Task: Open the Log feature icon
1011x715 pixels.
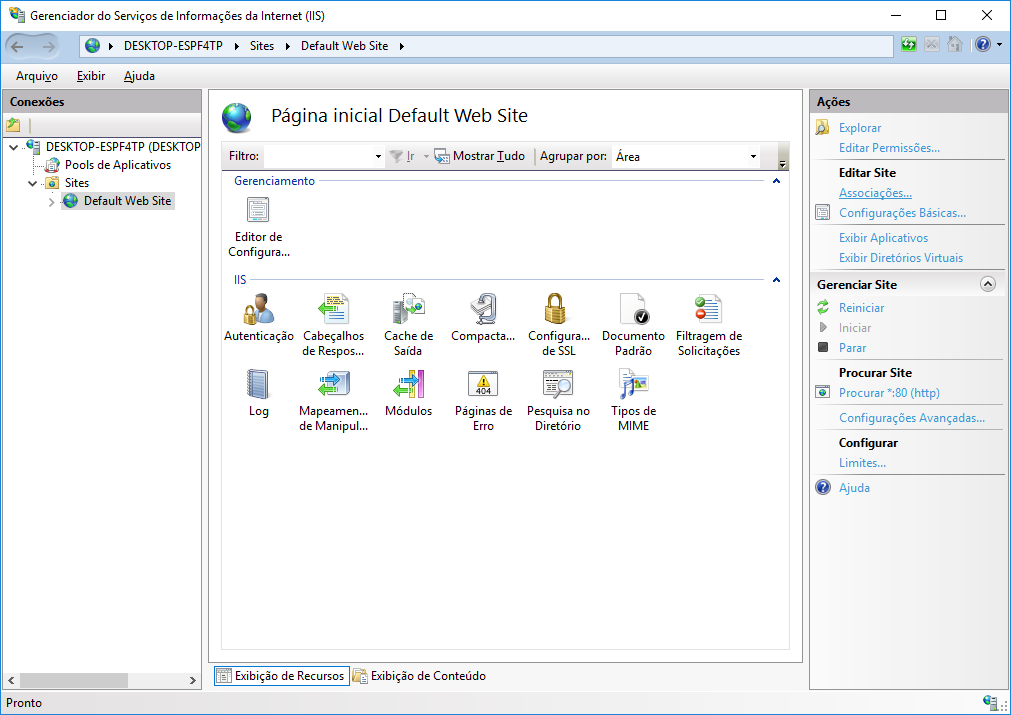Action: pos(258,385)
